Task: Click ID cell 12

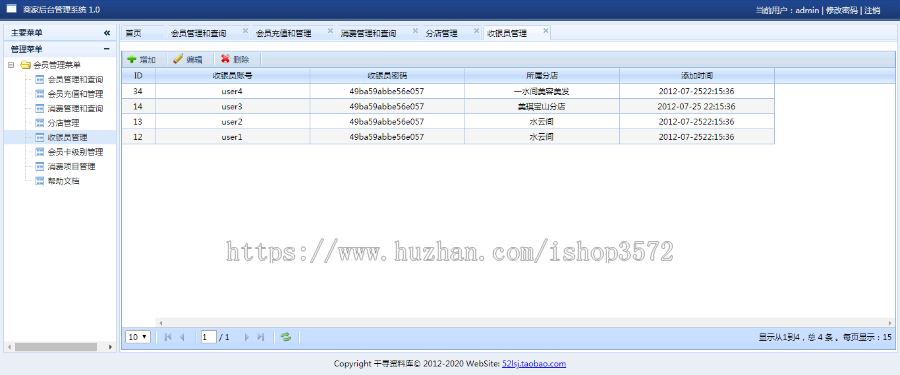Action: tap(138, 137)
